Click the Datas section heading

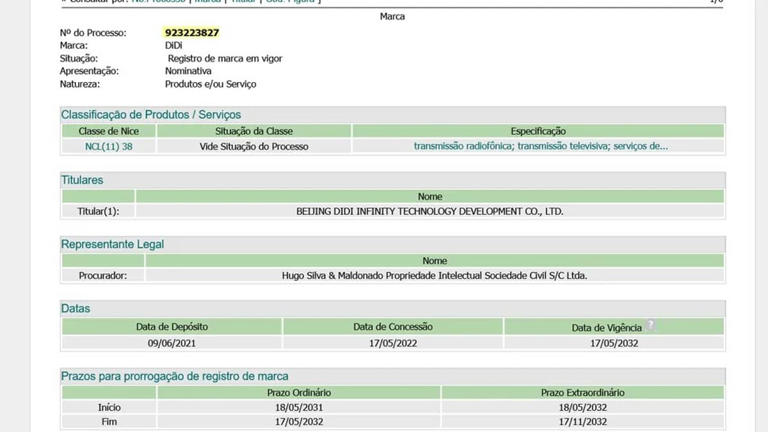pos(75,309)
